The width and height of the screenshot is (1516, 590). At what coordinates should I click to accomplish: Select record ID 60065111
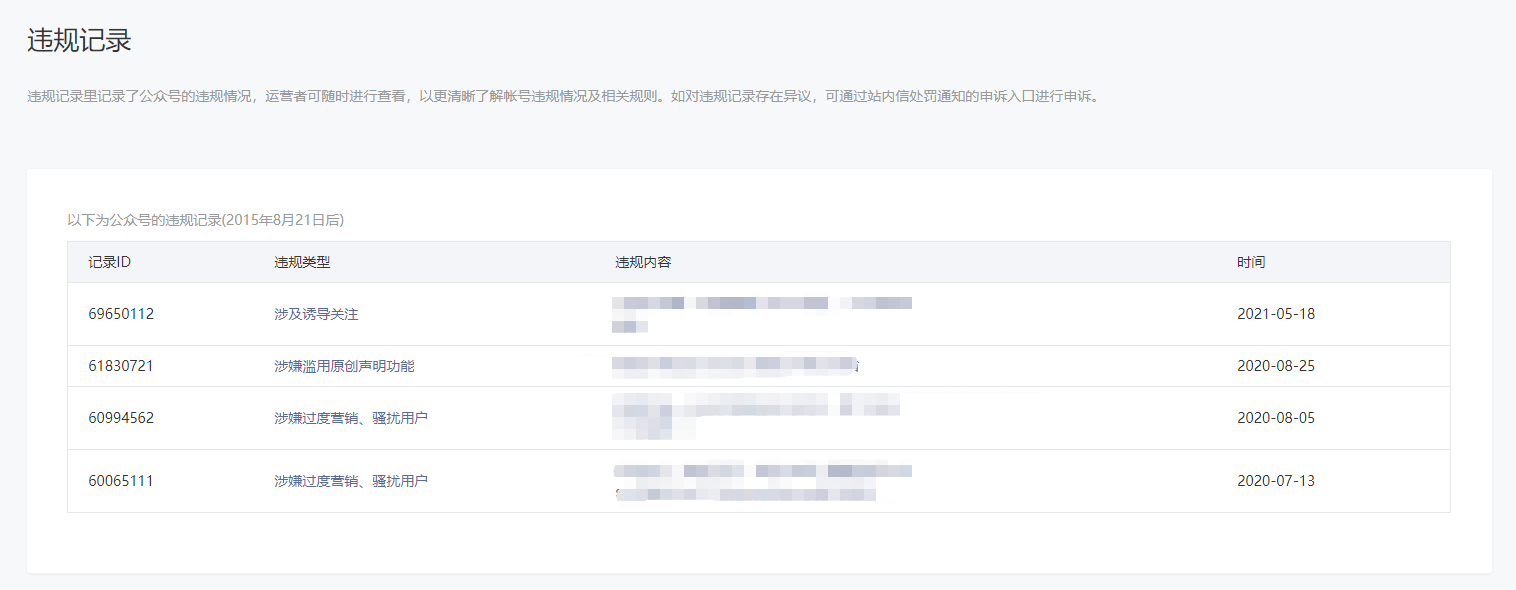coord(121,481)
